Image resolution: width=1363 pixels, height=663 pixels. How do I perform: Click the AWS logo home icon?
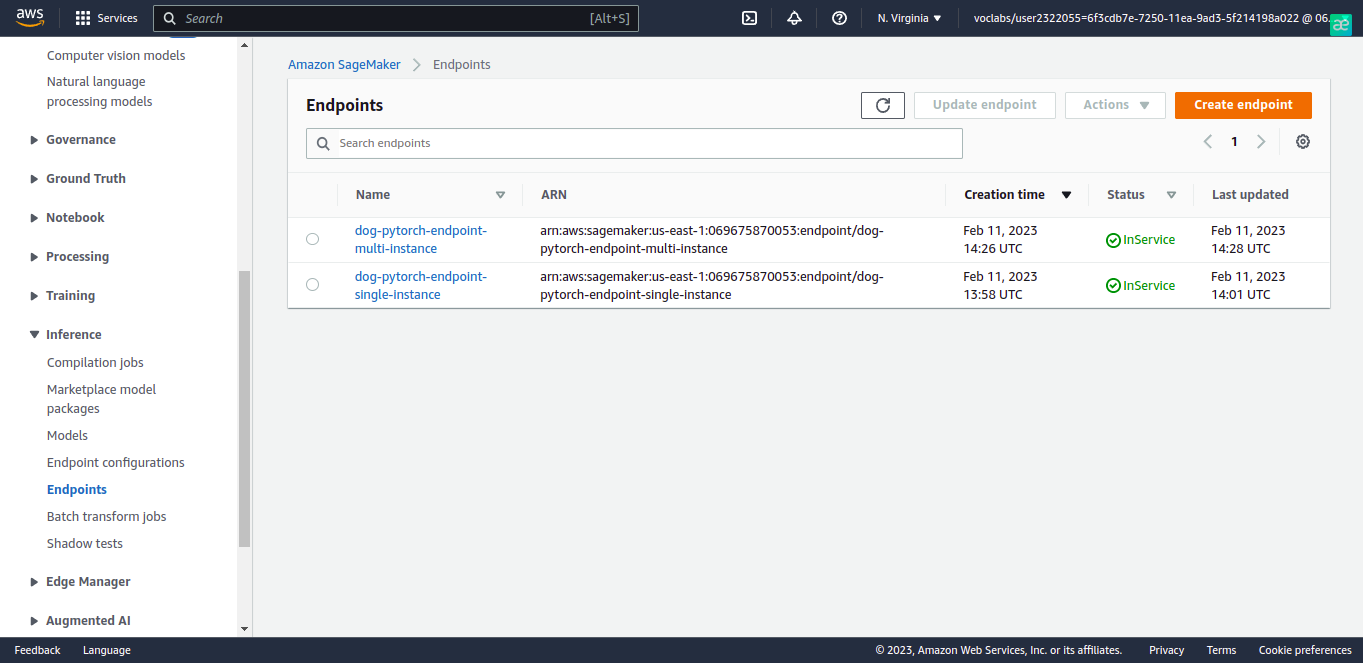pos(30,18)
